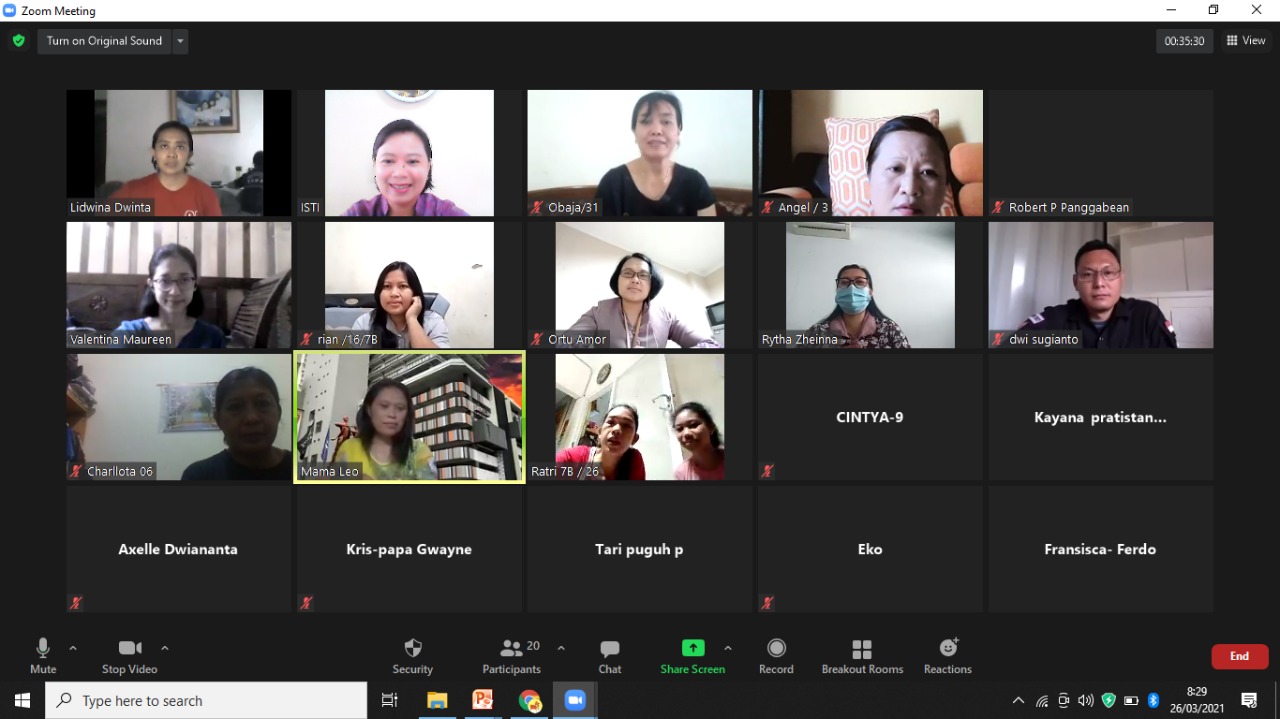Viewport: 1280px width, 719px height.
Task: Click the taskbar search box
Action: point(207,700)
